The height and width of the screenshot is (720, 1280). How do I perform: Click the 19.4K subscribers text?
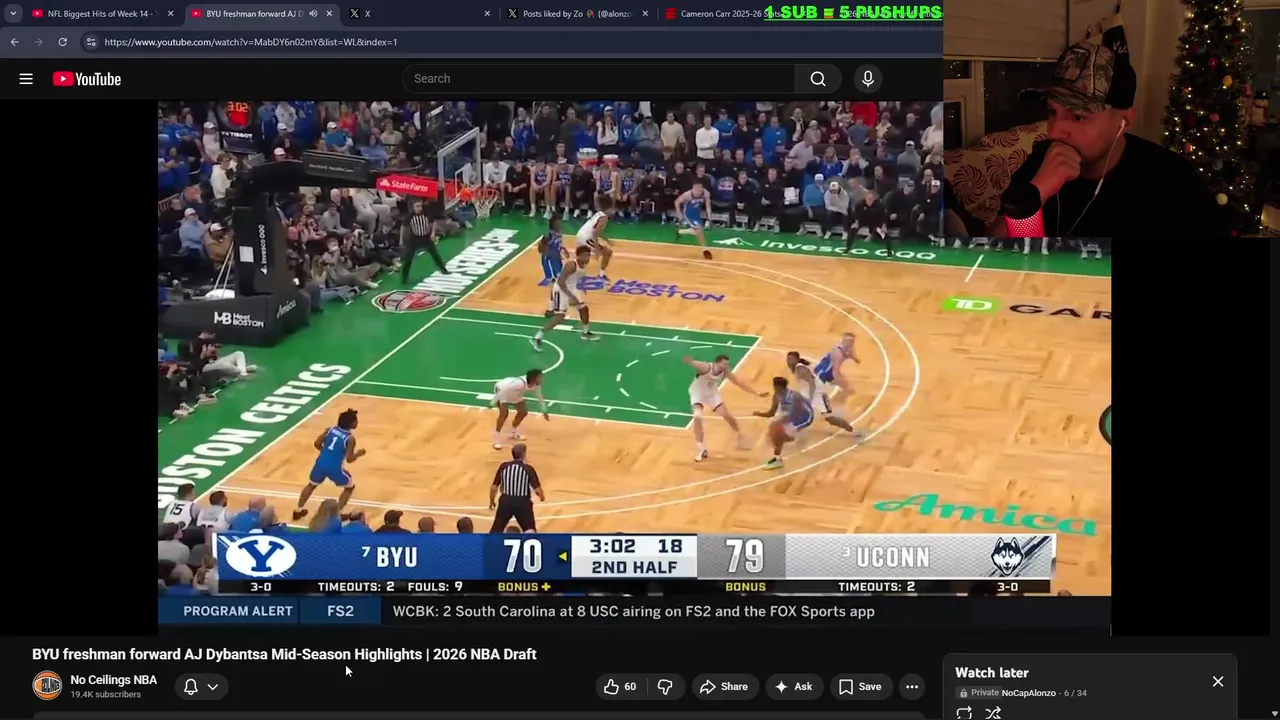coord(105,695)
